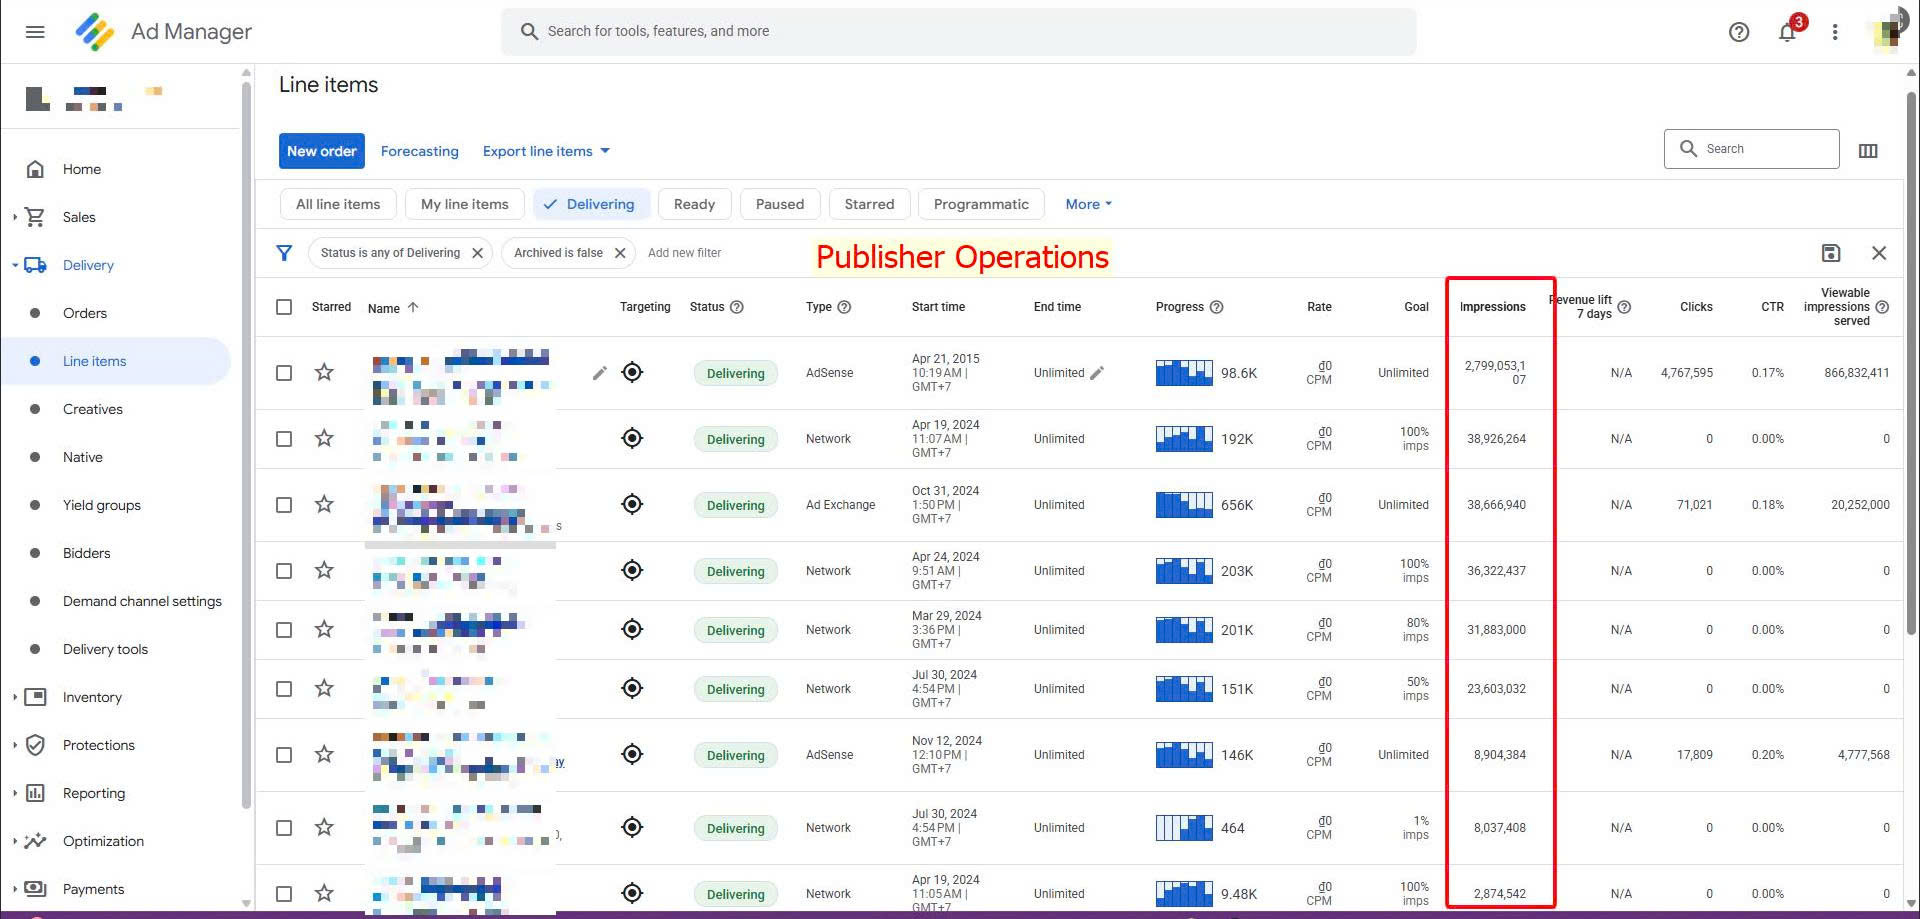Image resolution: width=1920 pixels, height=919 pixels.
Task: Edit name pencil icon in first row
Action: [599, 373]
